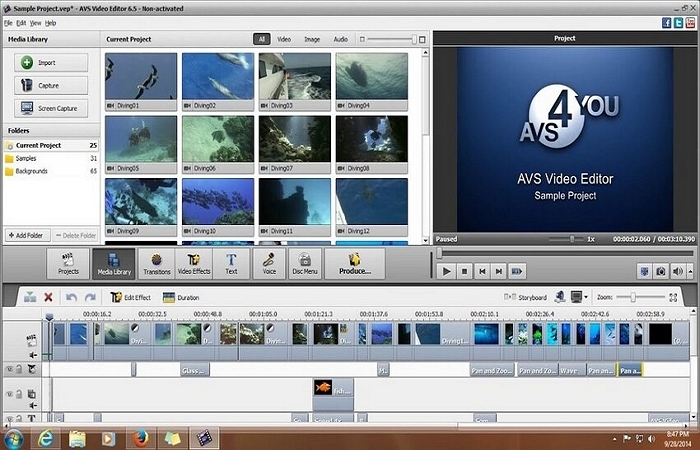Open the Edit menu
The image size is (700, 450).
pos(21,23)
